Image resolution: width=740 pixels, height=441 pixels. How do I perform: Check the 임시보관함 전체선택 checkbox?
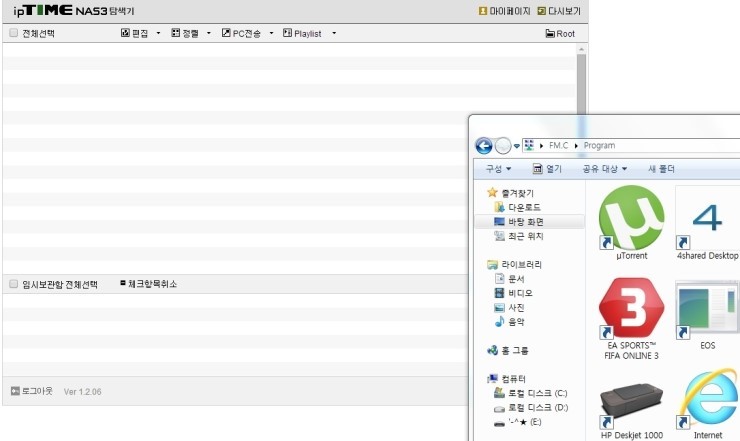click(x=14, y=284)
